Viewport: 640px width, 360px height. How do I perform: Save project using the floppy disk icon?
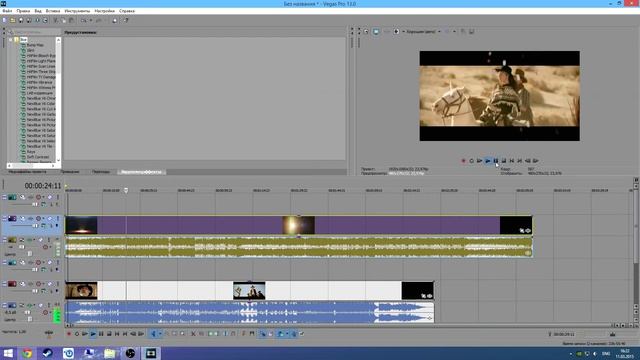21,20
